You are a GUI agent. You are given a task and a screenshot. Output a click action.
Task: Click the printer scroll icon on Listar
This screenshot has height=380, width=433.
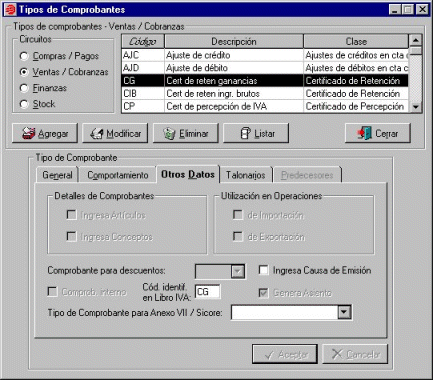click(245, 133)
